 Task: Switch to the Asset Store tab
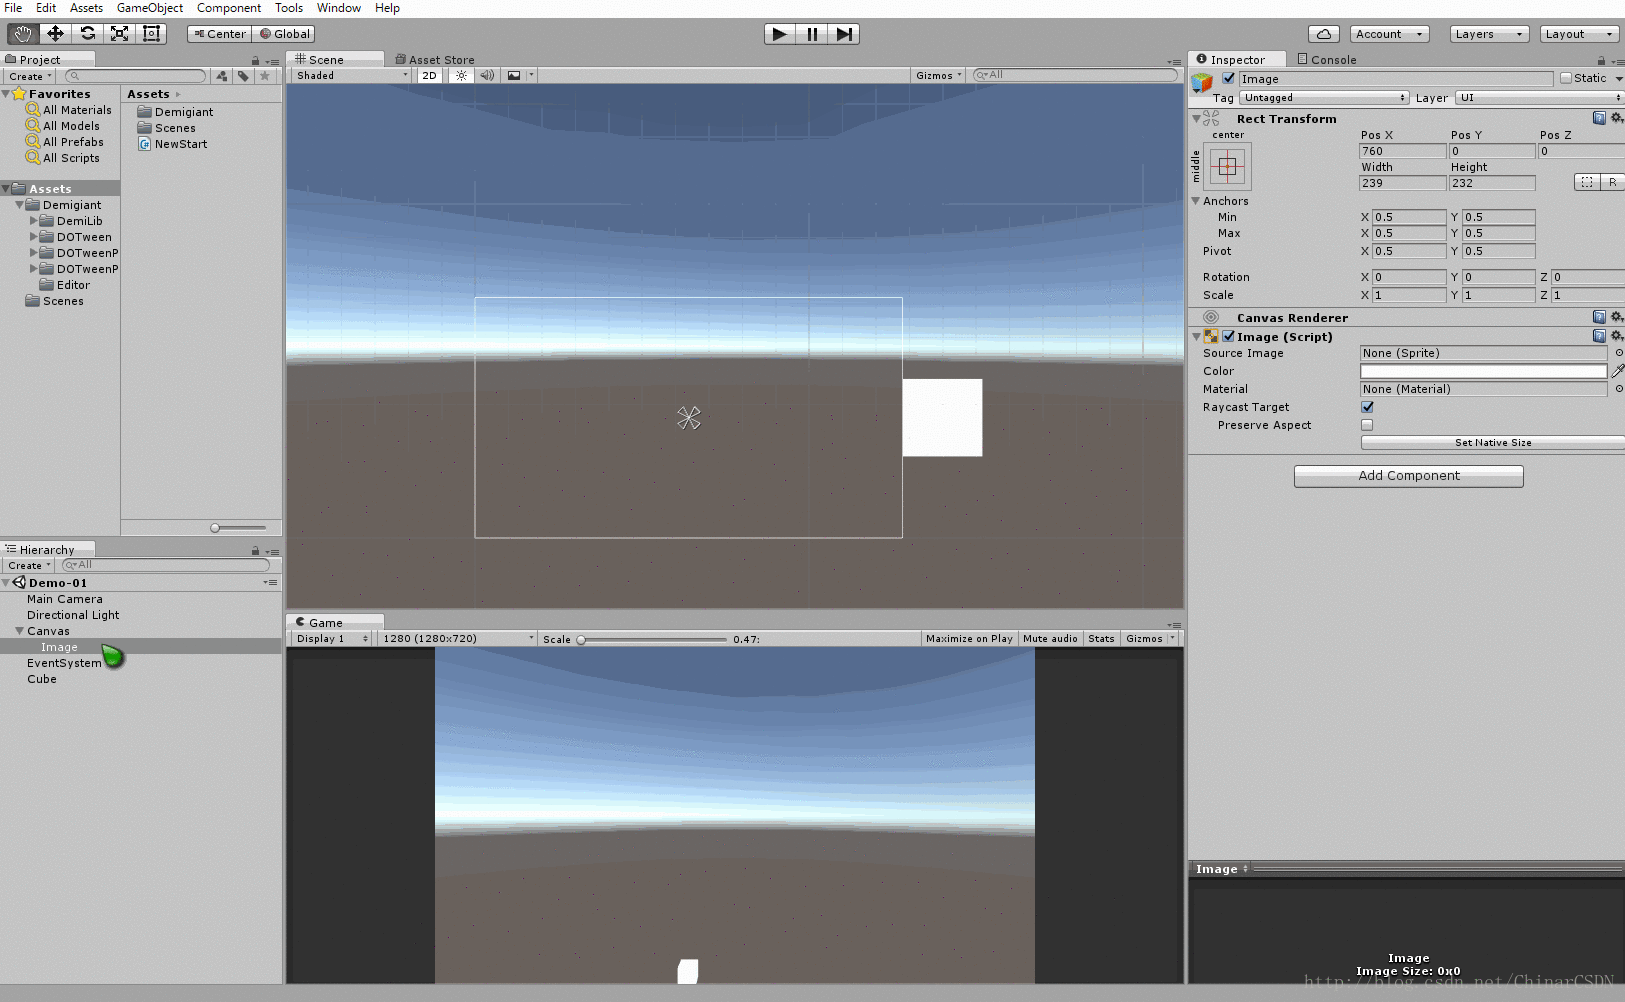(x=435, y=60)
